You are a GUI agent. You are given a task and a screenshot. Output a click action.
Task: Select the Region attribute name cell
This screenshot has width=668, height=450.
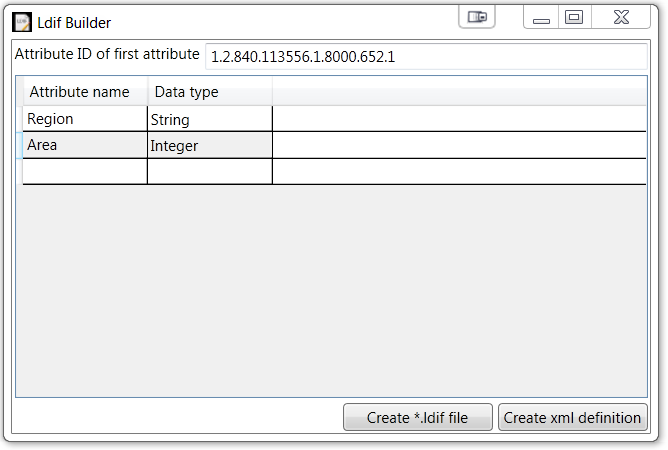click(84, 119)
